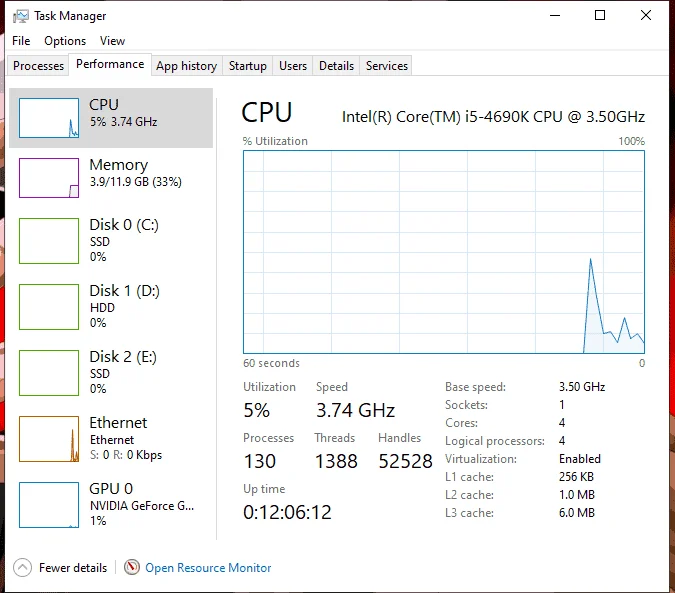
Task: Select the Performance tab
Action: click(110, 64)
